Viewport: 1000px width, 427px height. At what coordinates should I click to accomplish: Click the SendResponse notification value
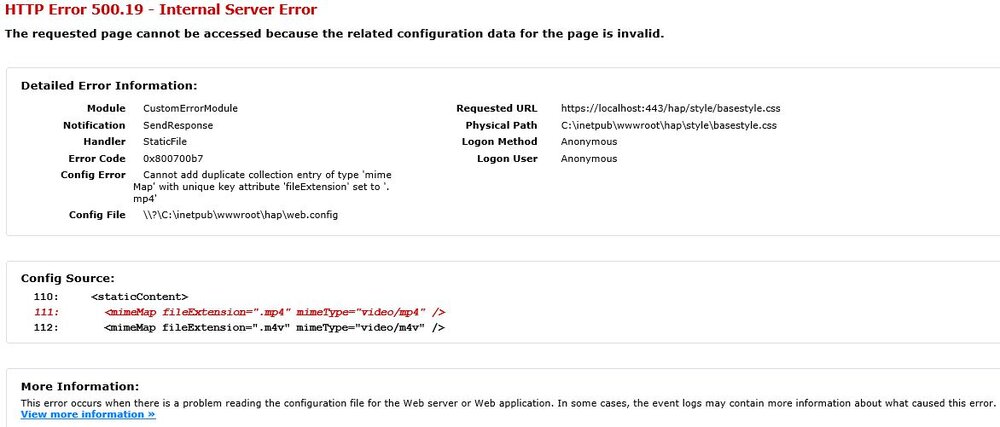point(178,126)
